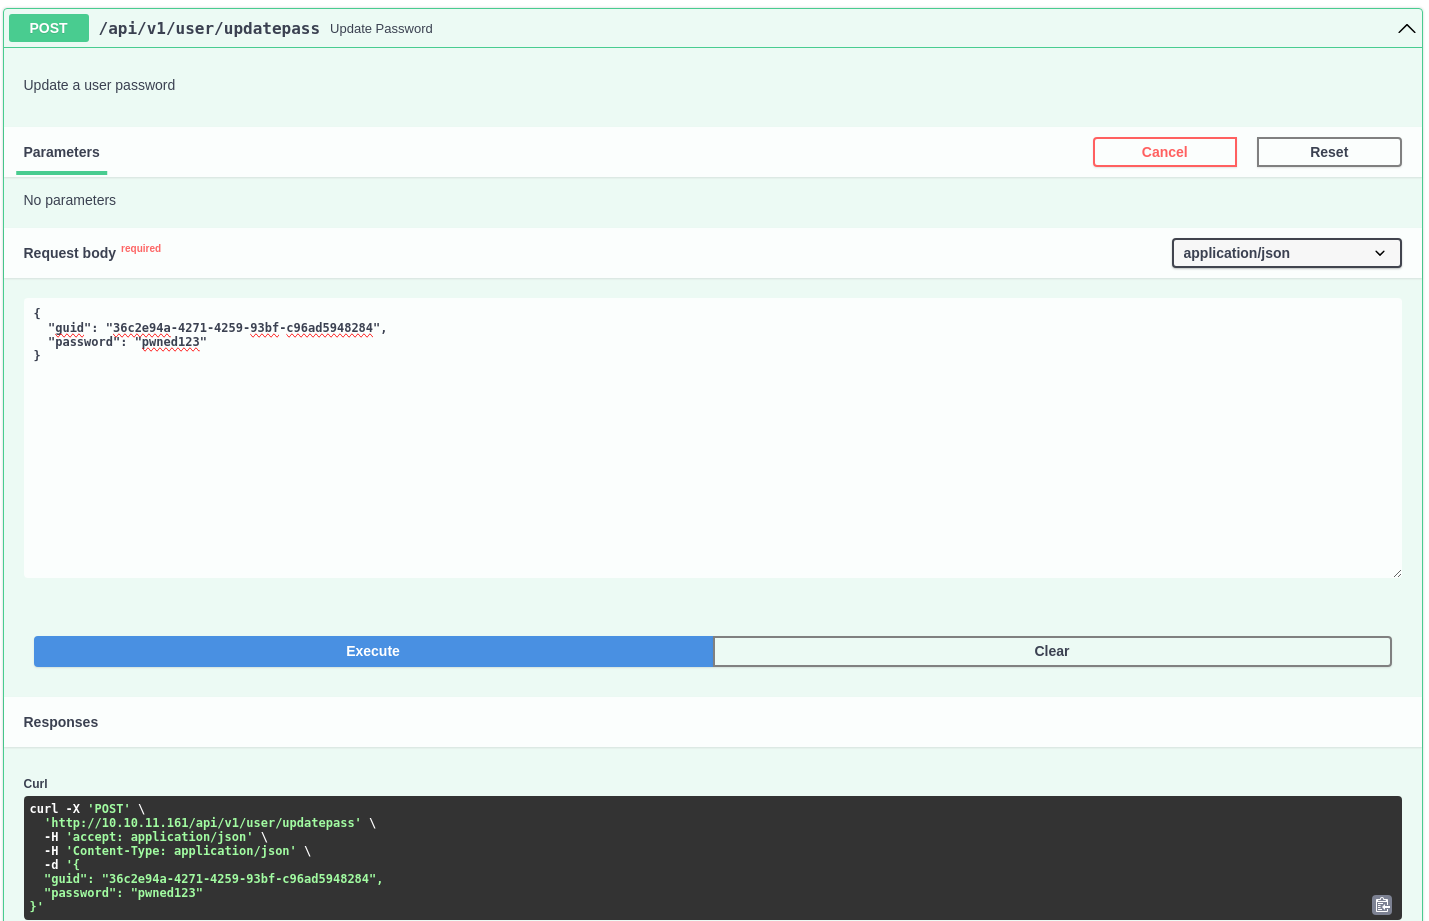Grab the request body textarea resize handle

[x=1396, y=572]
